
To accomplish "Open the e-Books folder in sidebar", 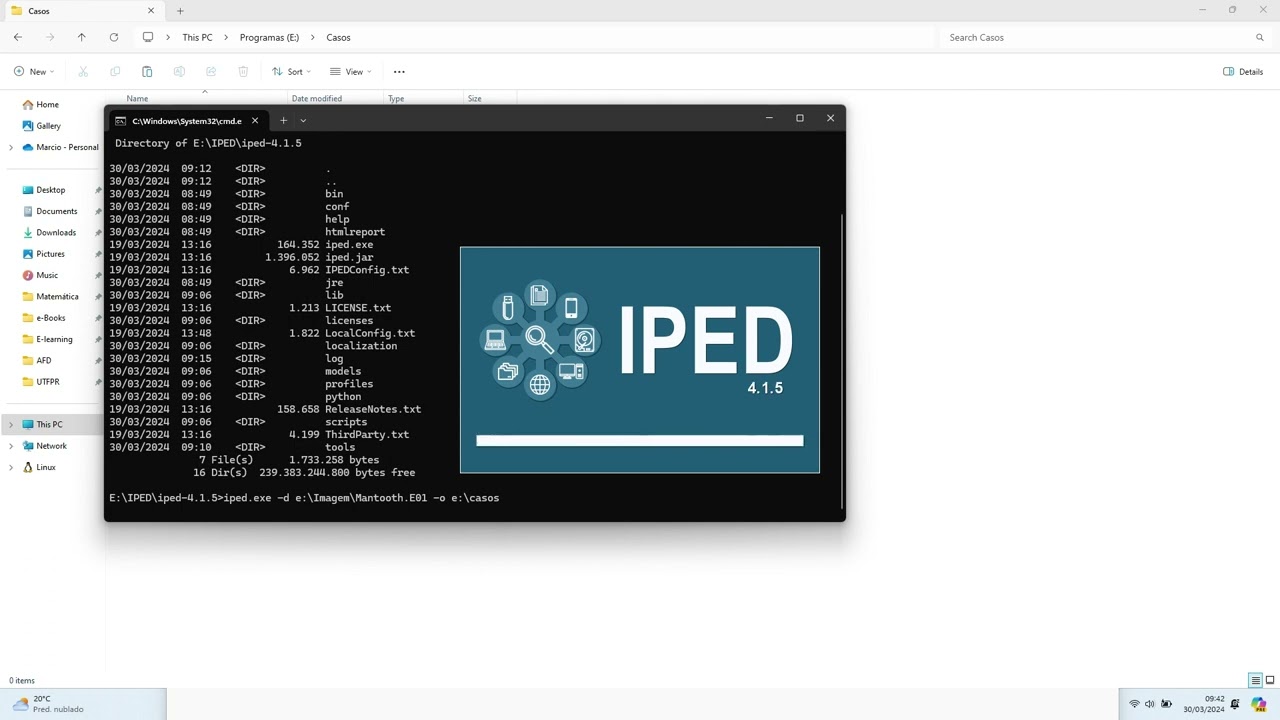I will pos(50,318).
